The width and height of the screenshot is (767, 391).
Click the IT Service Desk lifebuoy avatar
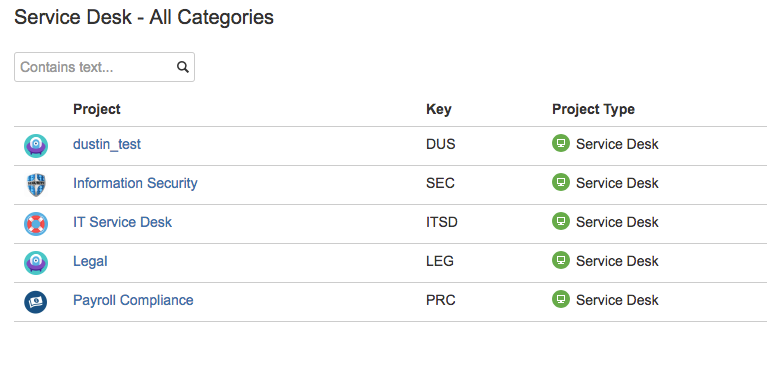point(36,224)
